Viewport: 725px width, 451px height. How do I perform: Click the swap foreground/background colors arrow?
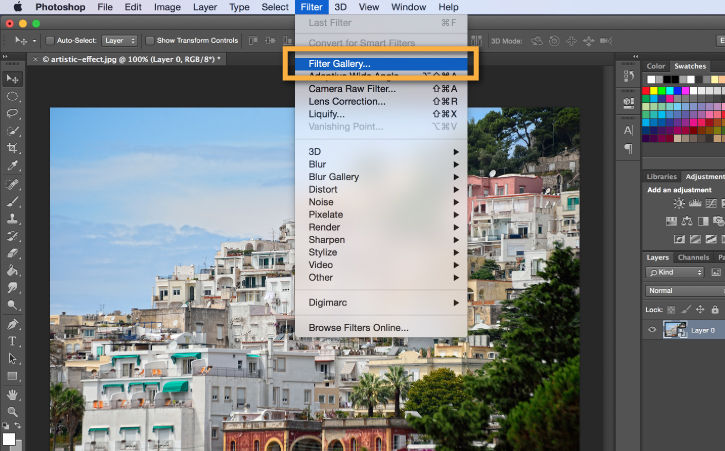pos(18,425)
